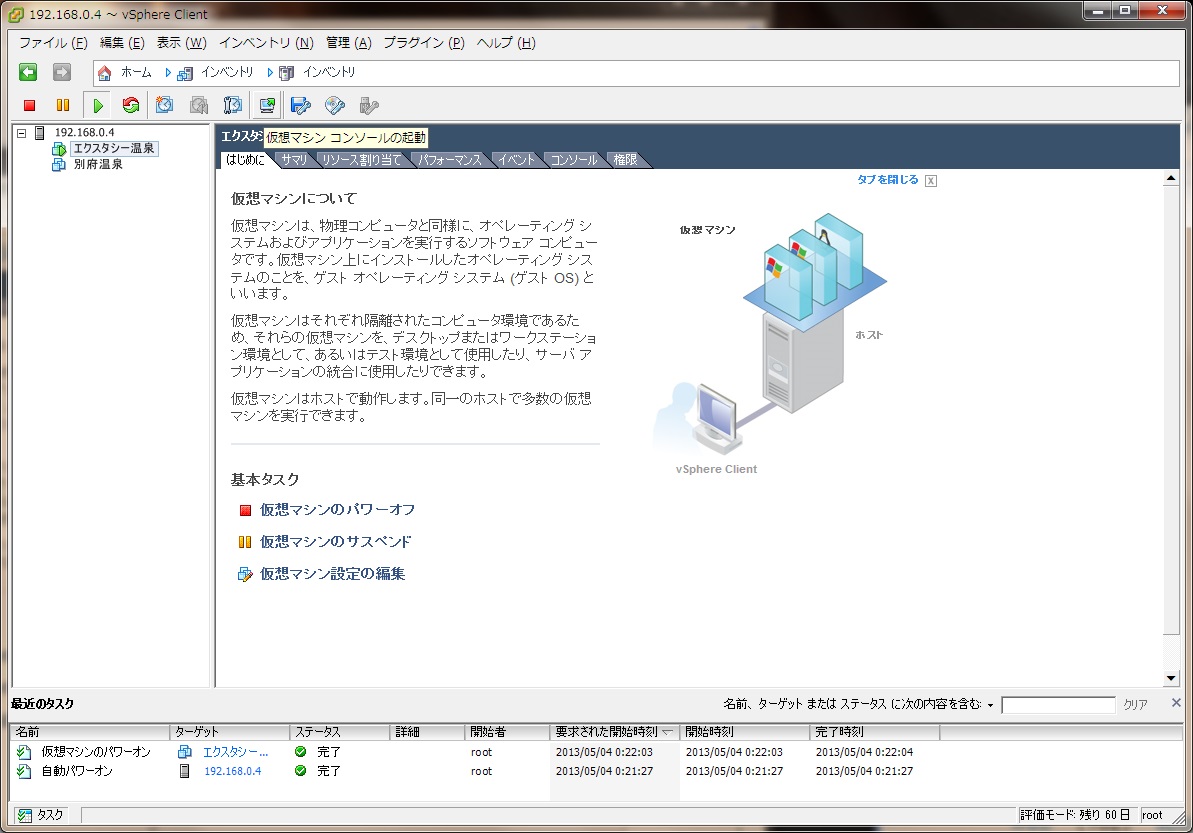The image size is (1193, 833).
Task: Open the ファイル menu
Action: [x=53, y=43]
